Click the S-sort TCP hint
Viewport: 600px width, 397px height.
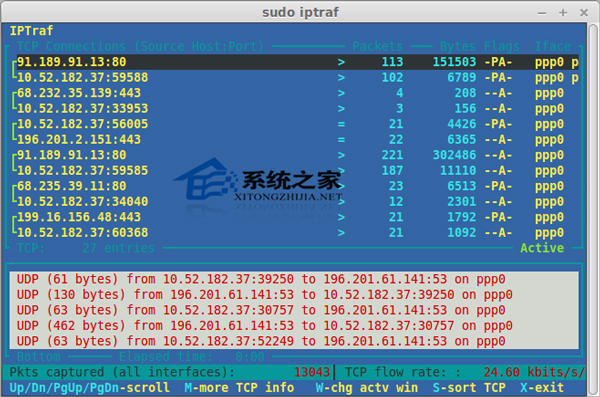pyautogui.click(x=469, y=388)
